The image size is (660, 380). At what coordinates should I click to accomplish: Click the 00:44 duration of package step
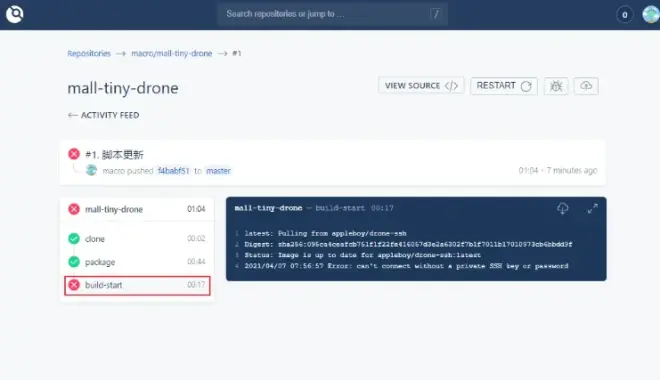coord(196,262)
